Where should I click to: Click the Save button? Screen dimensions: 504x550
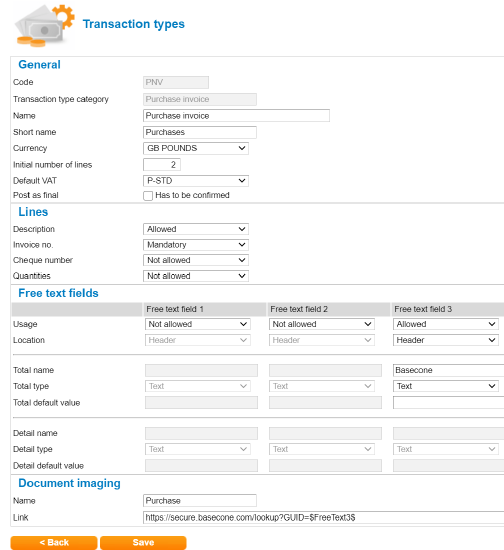143,543
